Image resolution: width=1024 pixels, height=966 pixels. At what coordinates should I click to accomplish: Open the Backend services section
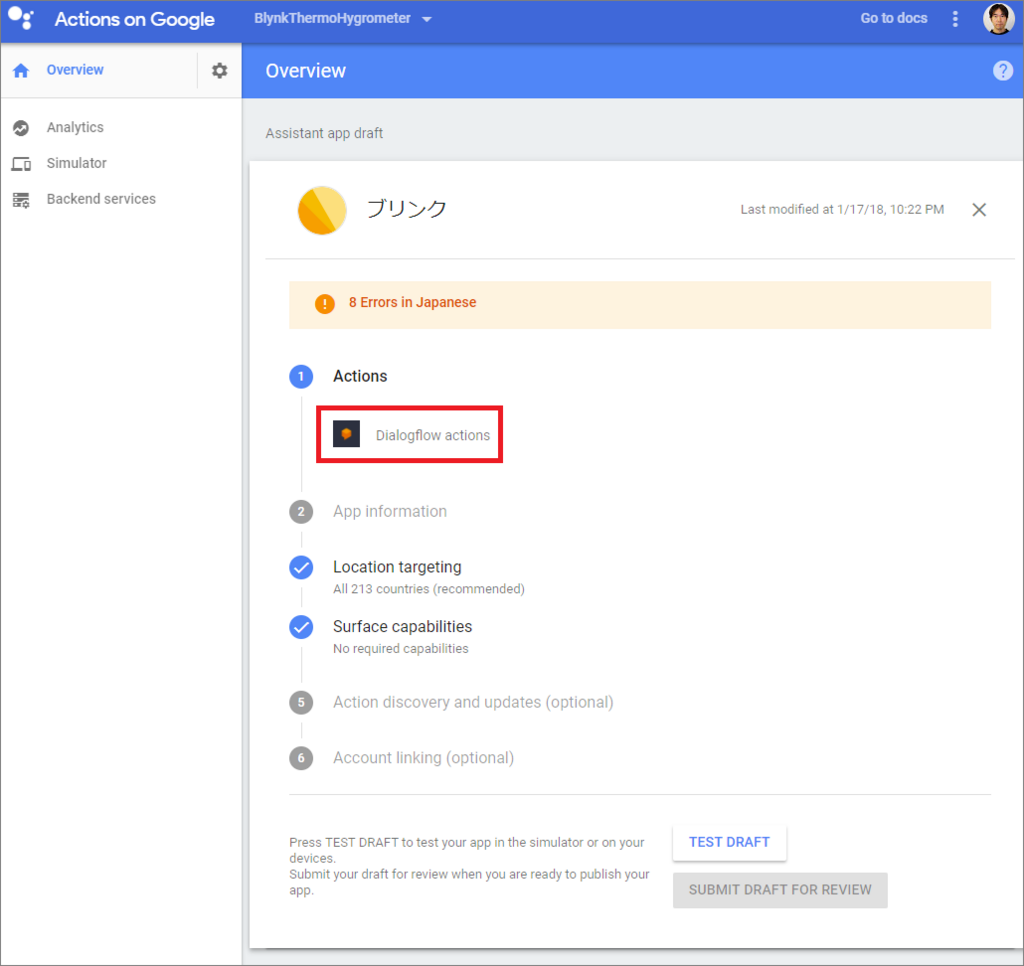tap(101, 199)
